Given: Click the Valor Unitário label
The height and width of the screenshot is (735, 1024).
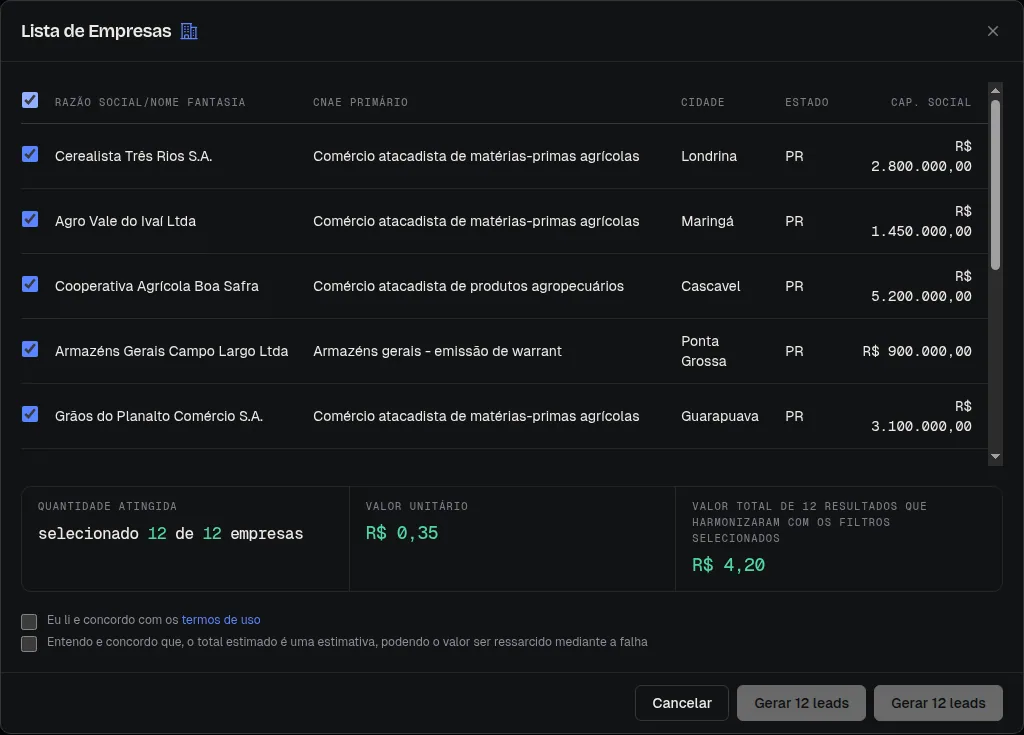Looking at the screenshot, I should 417,506.
